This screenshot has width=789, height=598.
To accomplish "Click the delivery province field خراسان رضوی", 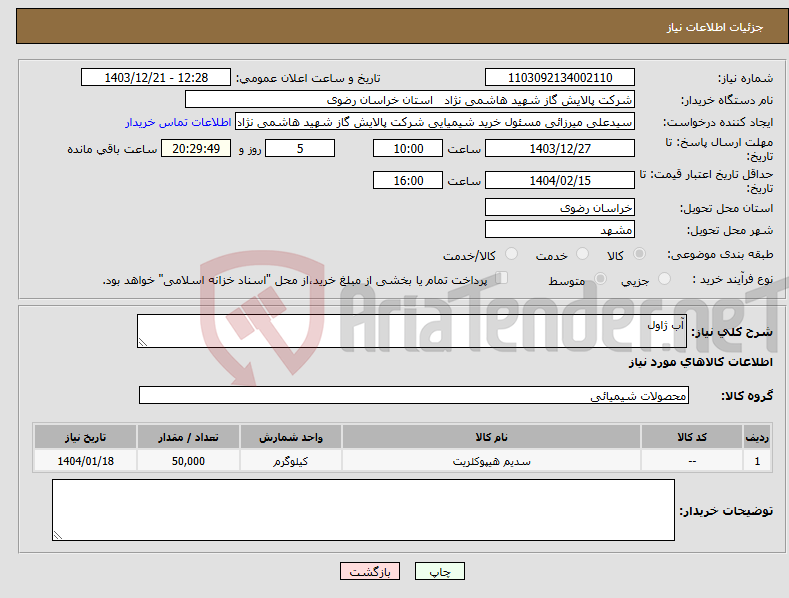I will tap(560, 207).
